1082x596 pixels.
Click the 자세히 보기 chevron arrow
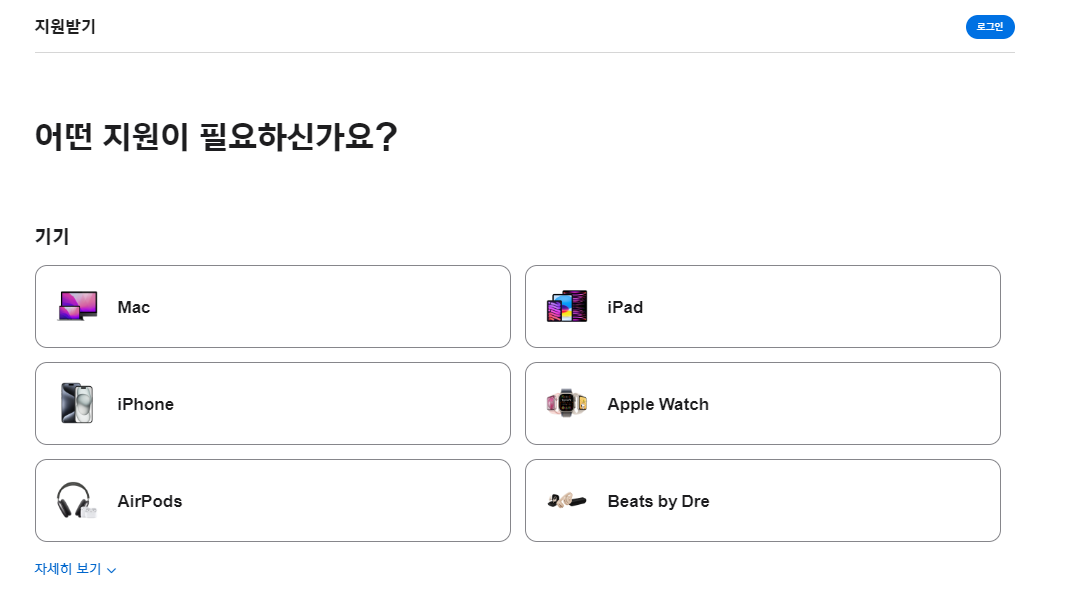pos(111,569)
